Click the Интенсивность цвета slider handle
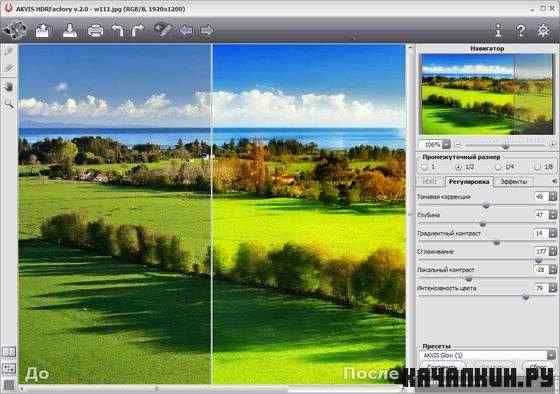The image size is (560, 394). 525,296
